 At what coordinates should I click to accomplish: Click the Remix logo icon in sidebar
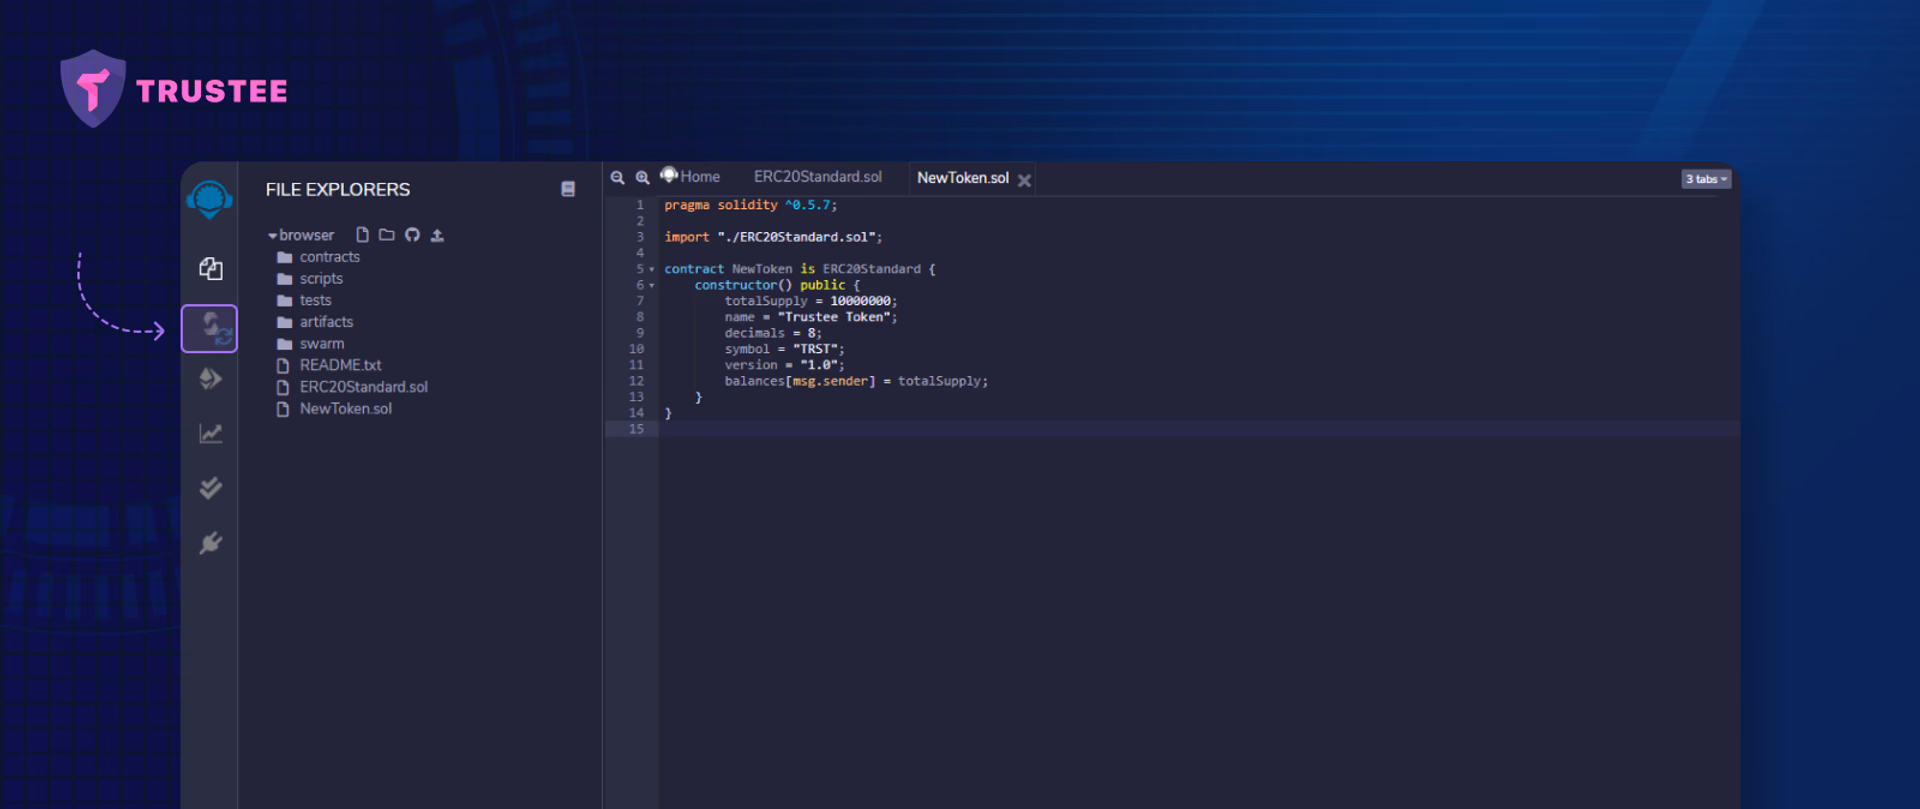[x=210, y=199]
